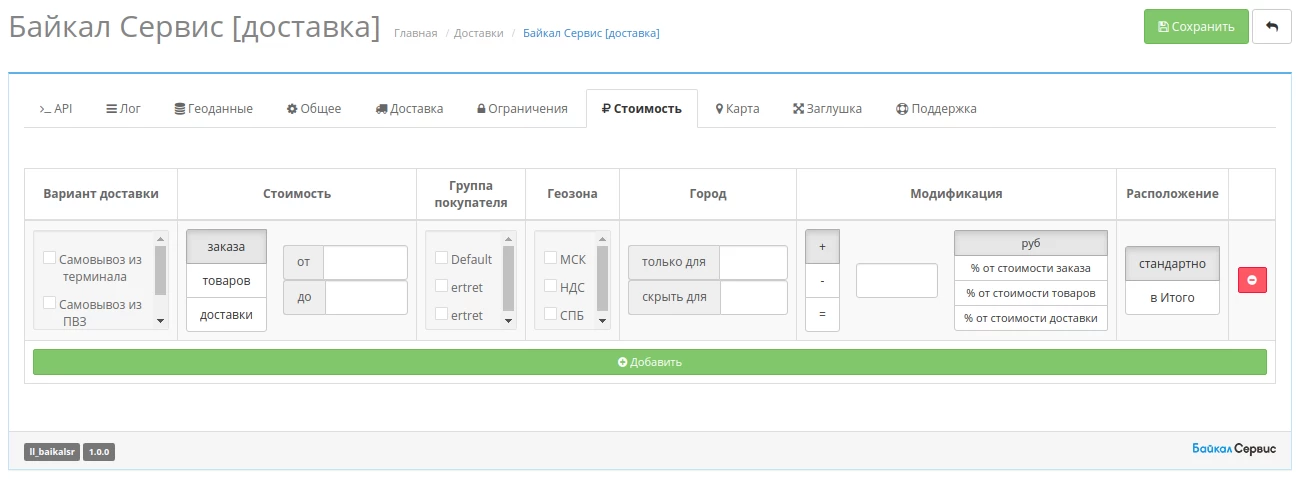Switch to the Карта tab

pyautogui.click(x=738, y=108)
